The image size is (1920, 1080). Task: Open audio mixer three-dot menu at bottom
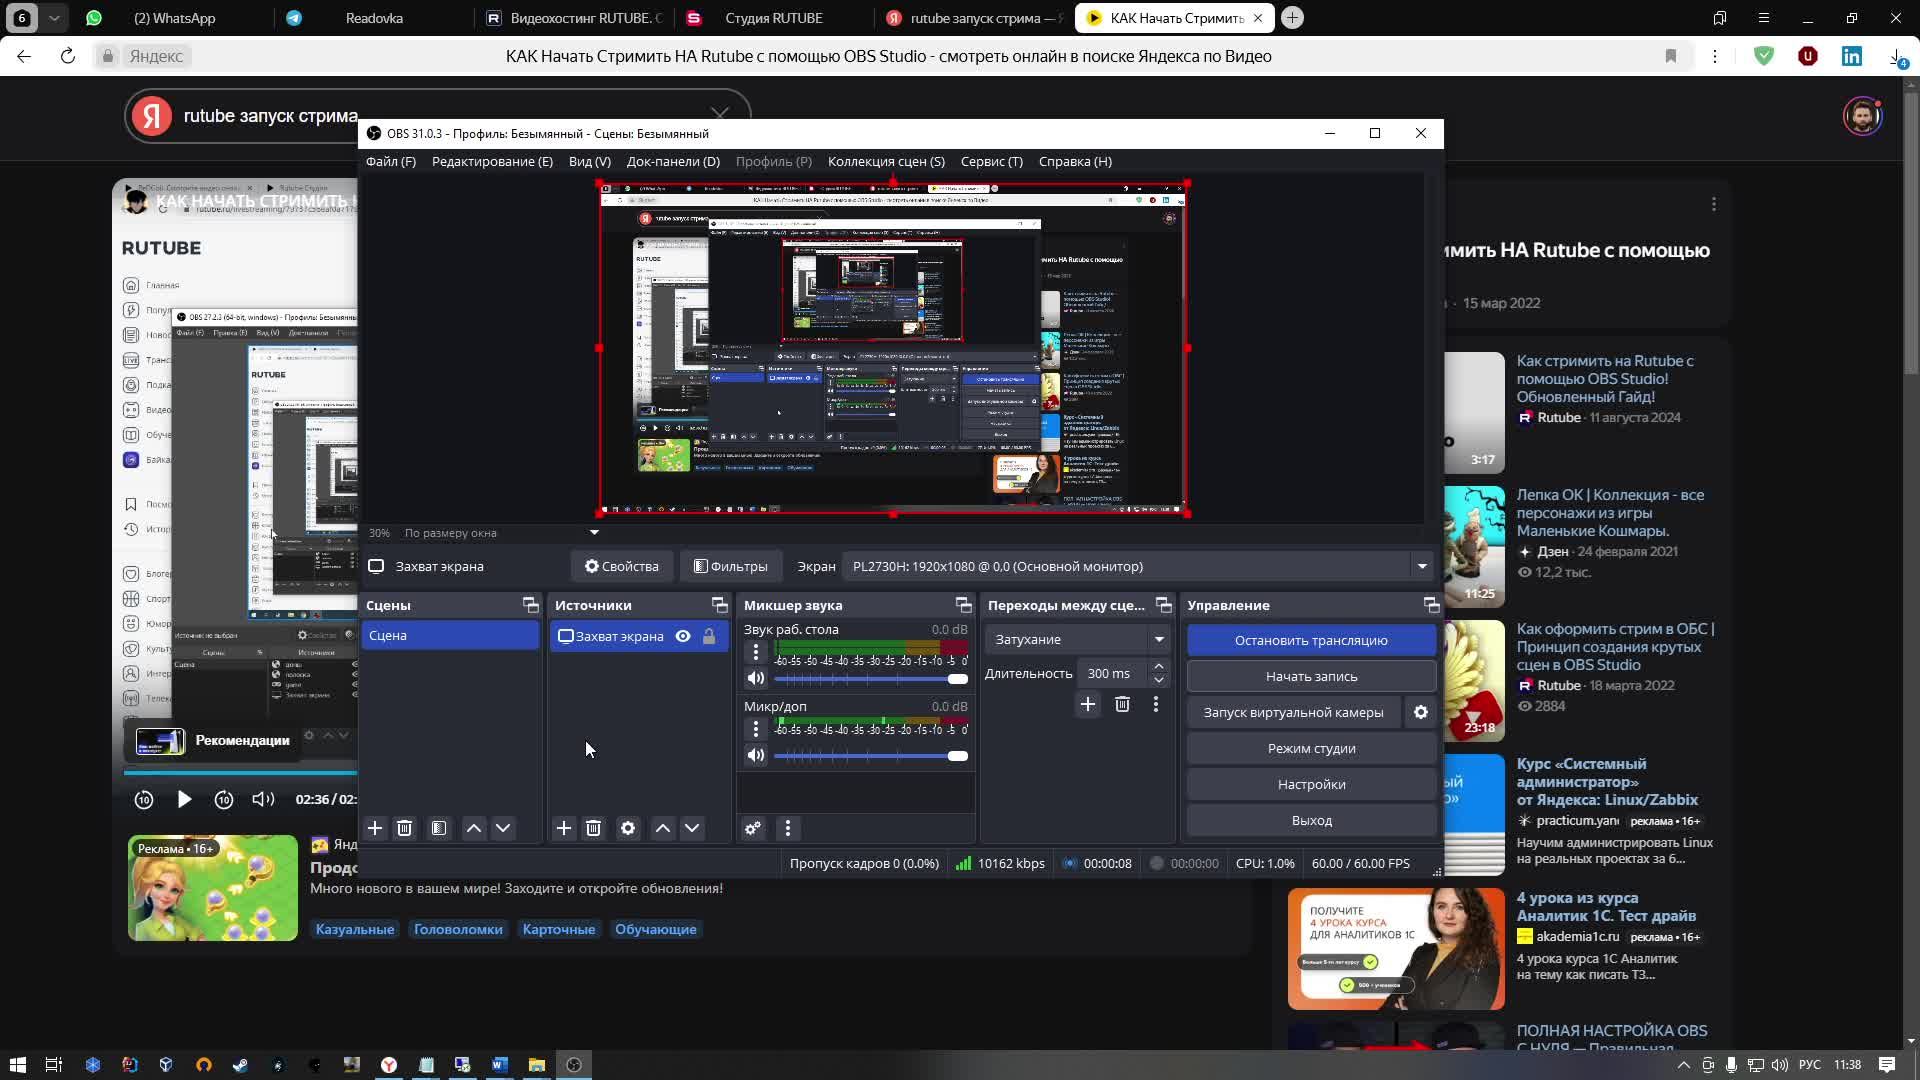click(788, 828)
